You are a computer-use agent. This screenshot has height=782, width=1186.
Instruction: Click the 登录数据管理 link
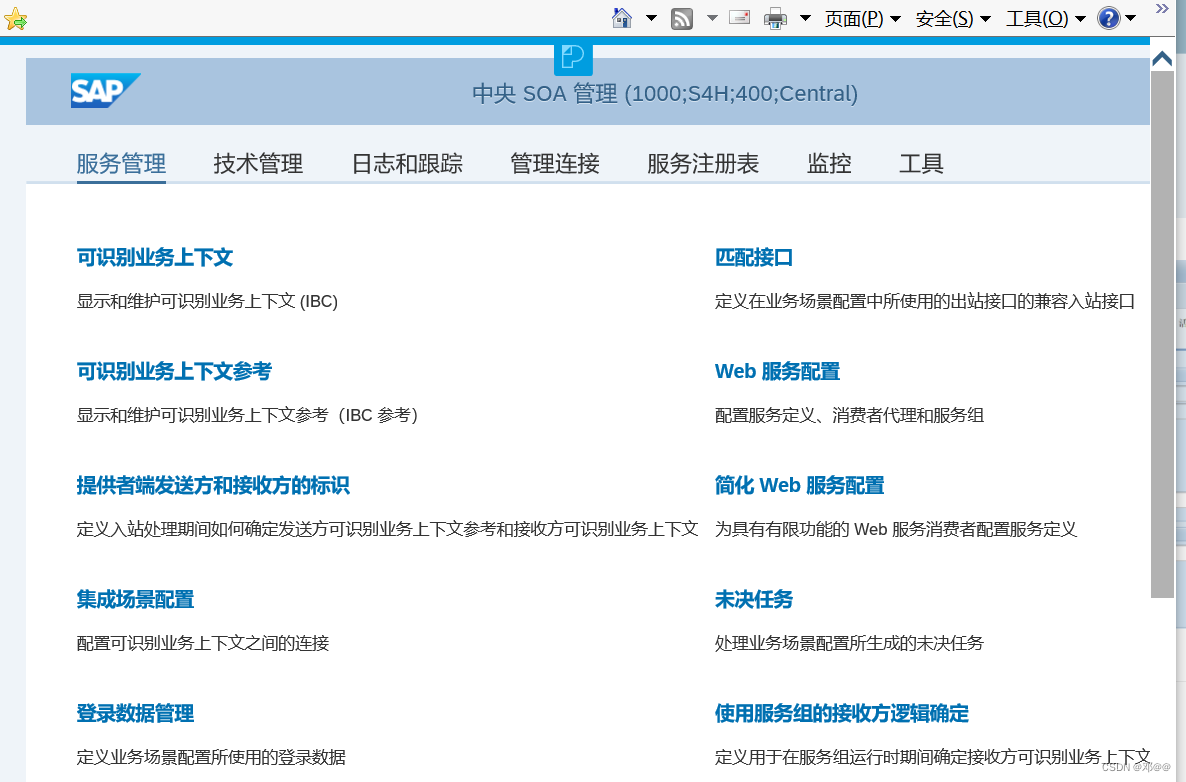[x=135, y=713]
